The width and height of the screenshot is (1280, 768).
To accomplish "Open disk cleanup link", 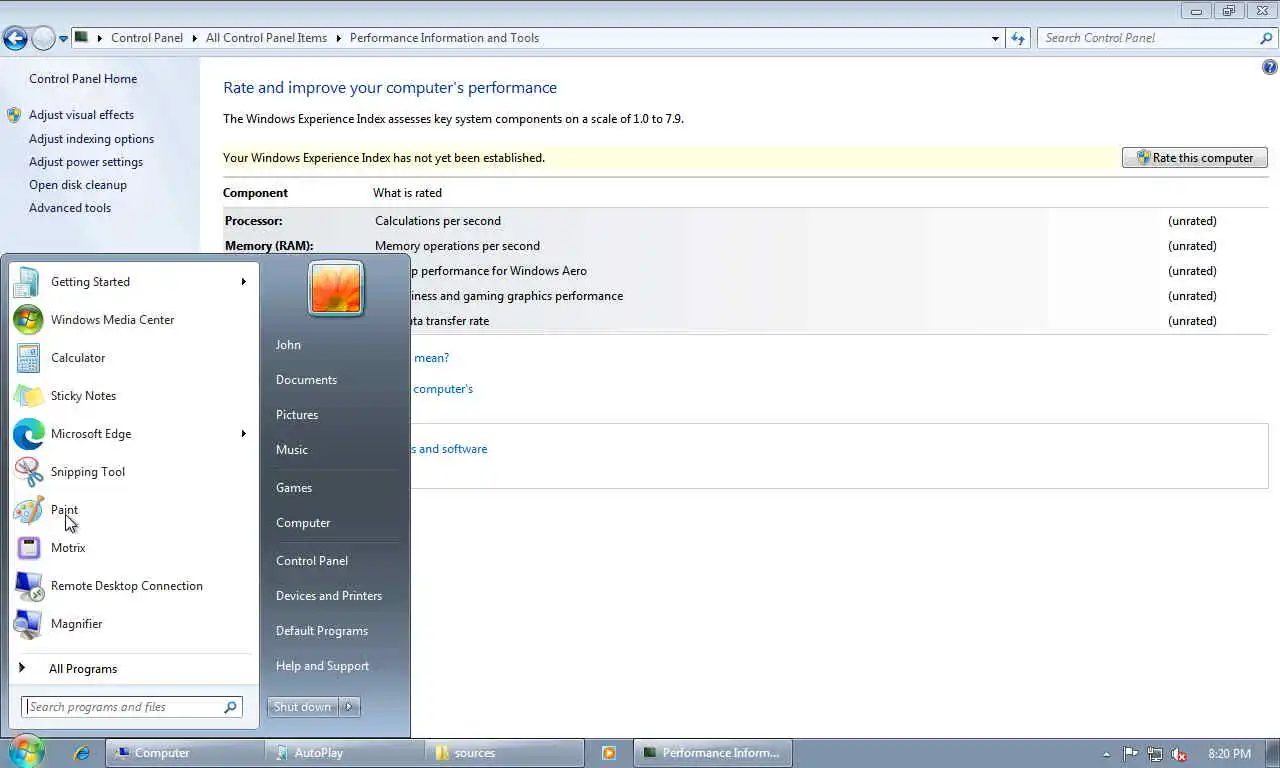I will [78, 185].
